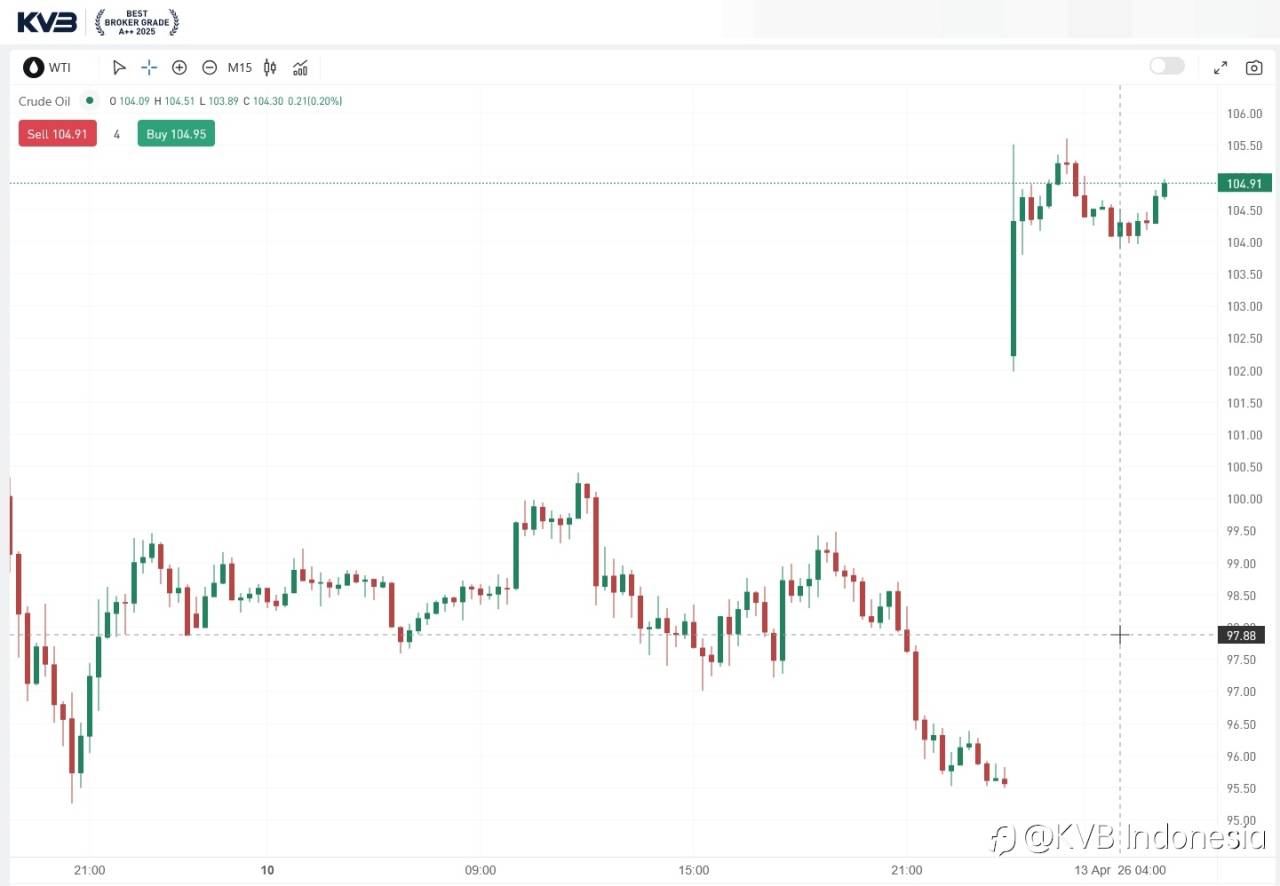The width and height of the screenshot is (1280, 886).
Task: Take a chart snapshot with camera icon
Action: pyautogui.click(x=1253, y=68)
